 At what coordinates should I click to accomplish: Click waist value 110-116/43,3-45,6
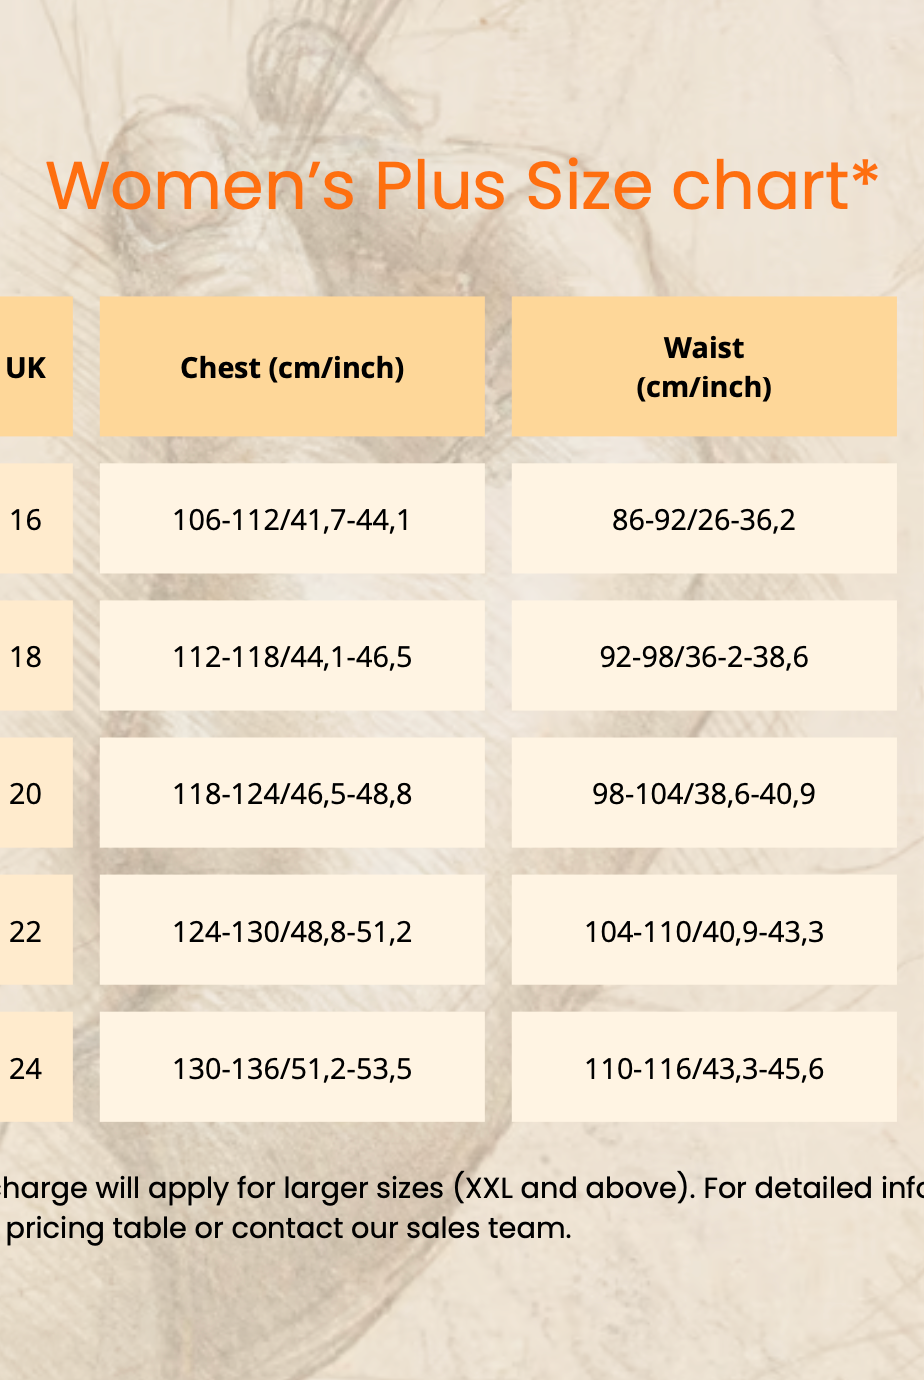[704, 1067]
